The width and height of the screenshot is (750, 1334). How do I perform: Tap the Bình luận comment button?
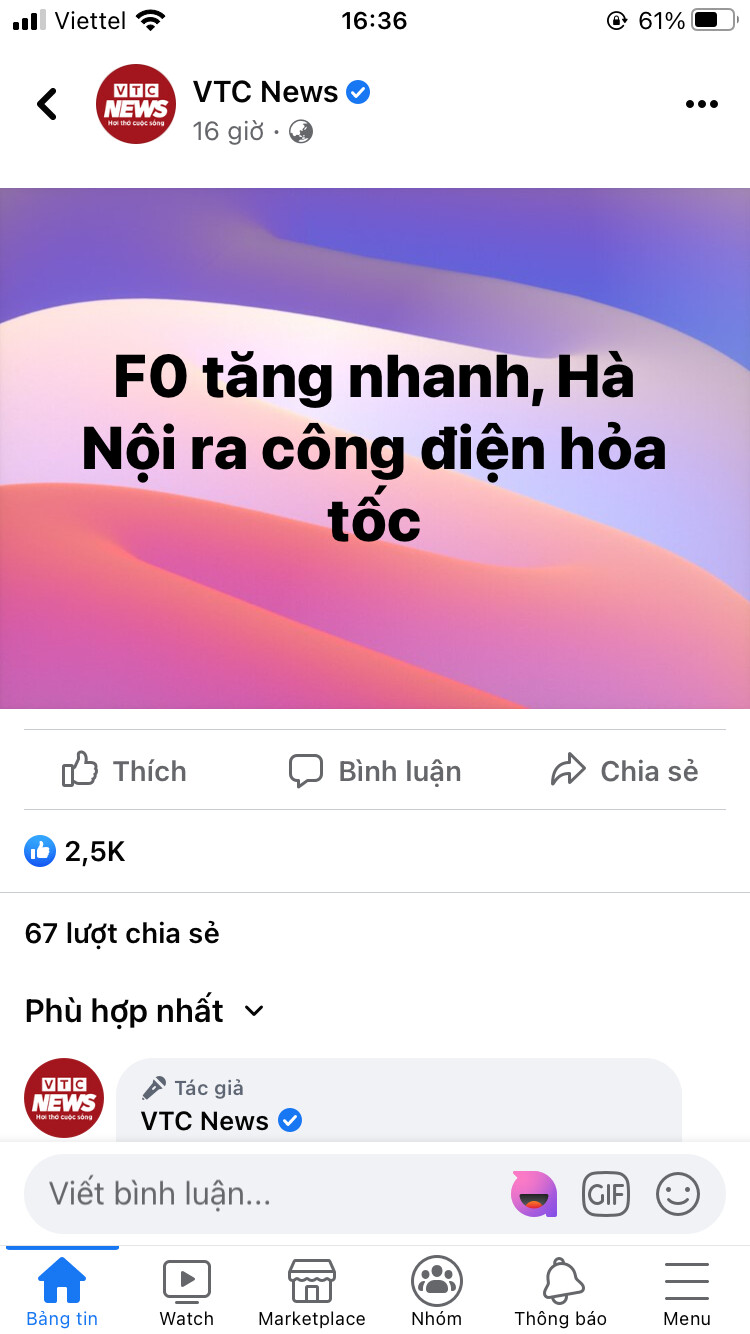point(375,770)
